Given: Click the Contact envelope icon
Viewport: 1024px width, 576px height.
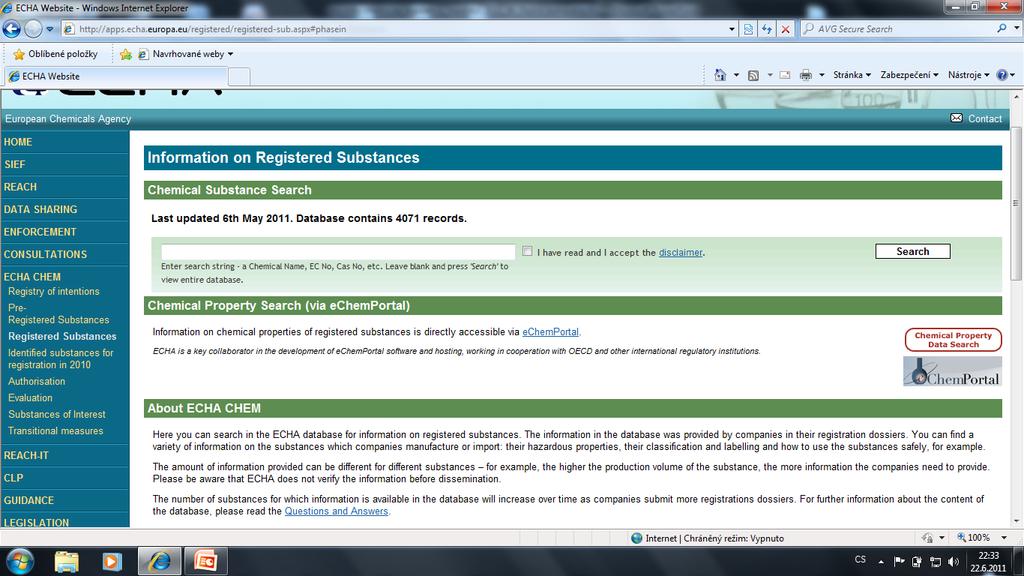Looking at the screenshot, I should [x=956, y=118].
